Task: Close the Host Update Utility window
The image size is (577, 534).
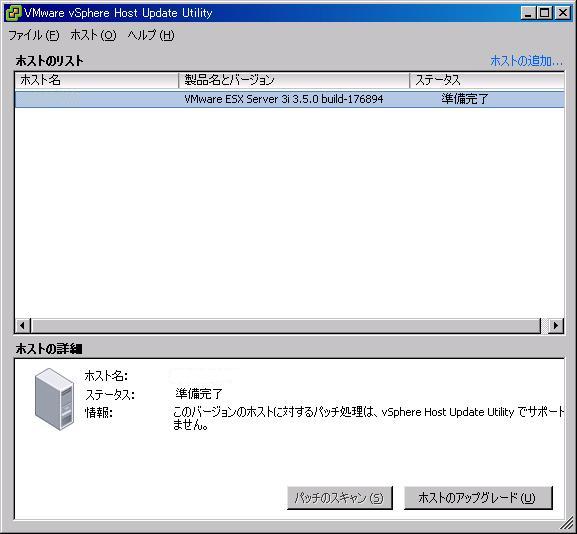Action: (563, 13)
